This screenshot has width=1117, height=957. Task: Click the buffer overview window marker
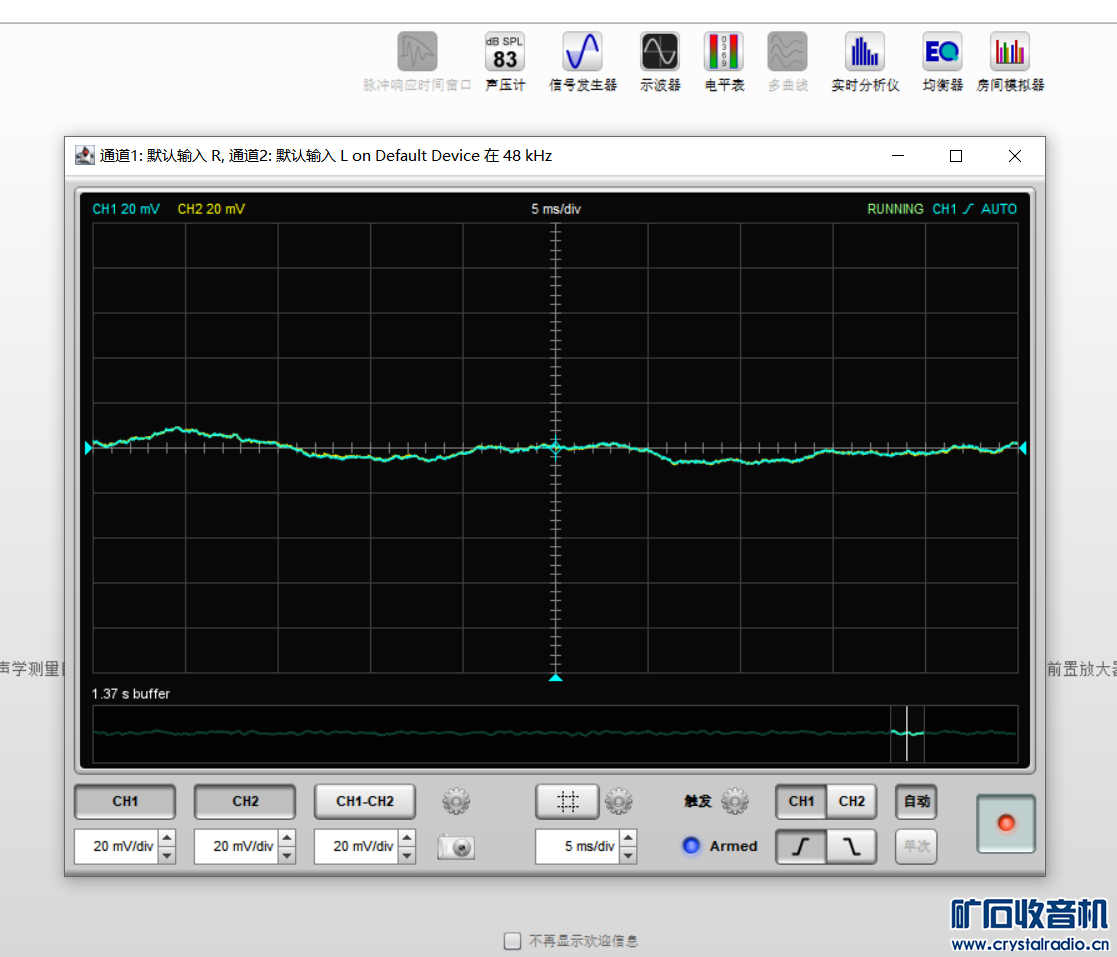coord(907,733)
